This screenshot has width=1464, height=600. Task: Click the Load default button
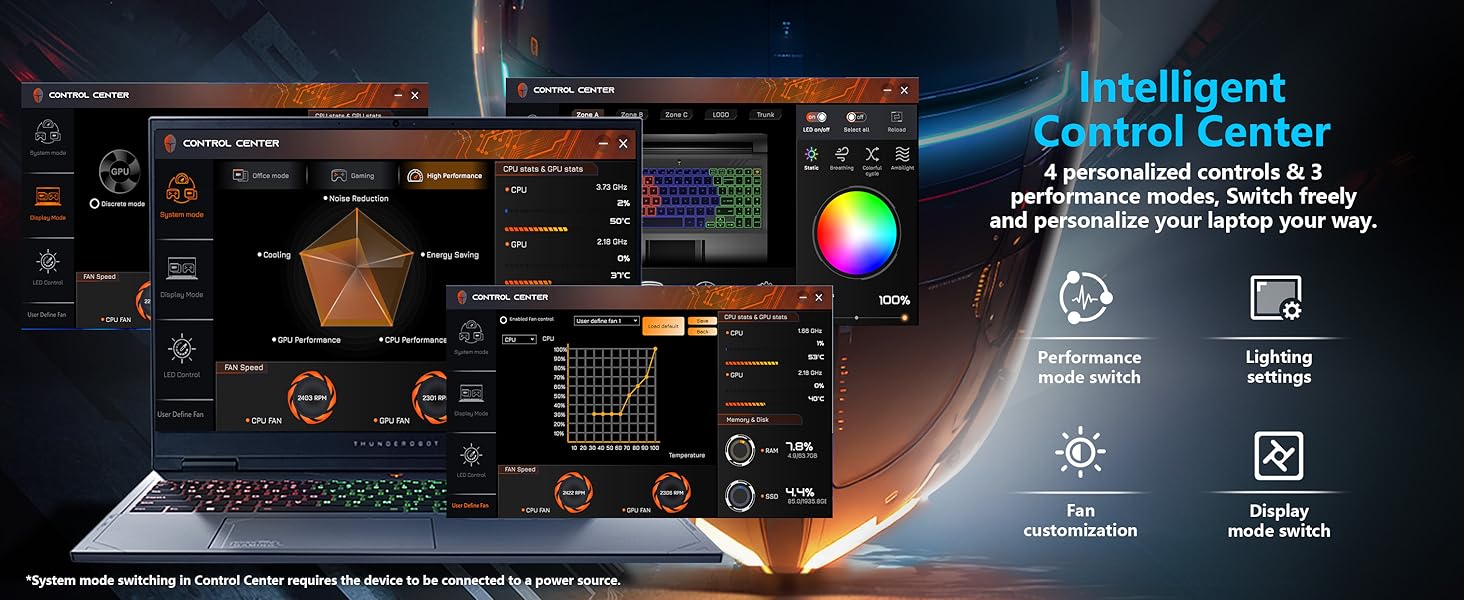point(664,326)
